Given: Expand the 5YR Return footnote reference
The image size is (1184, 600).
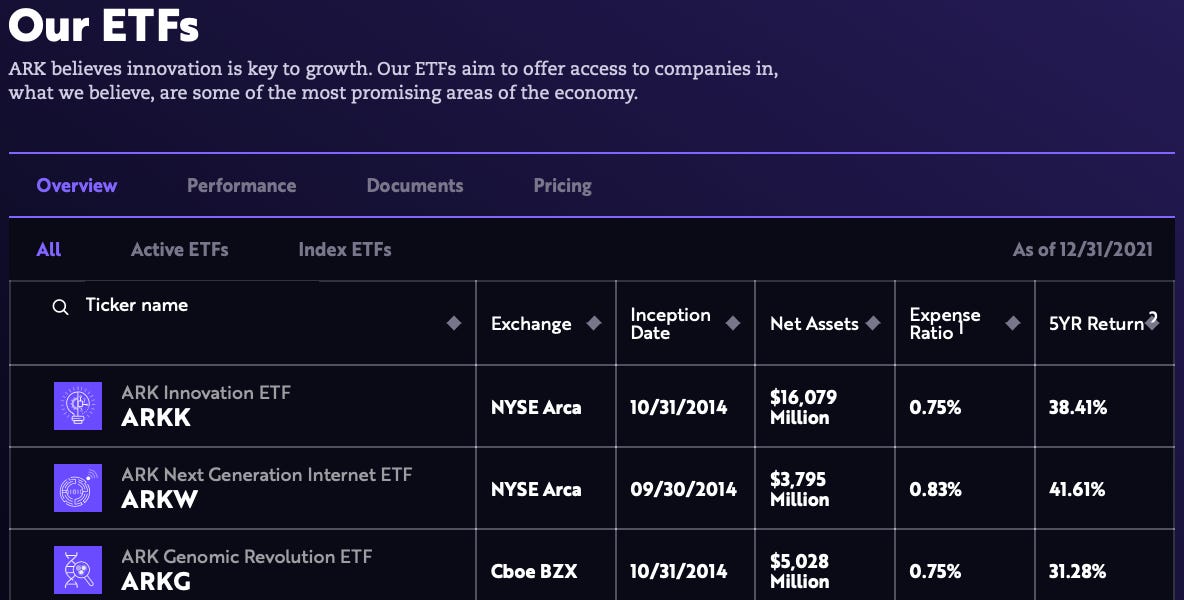Looking at the screenshot, I should (x=1153, y=316).
